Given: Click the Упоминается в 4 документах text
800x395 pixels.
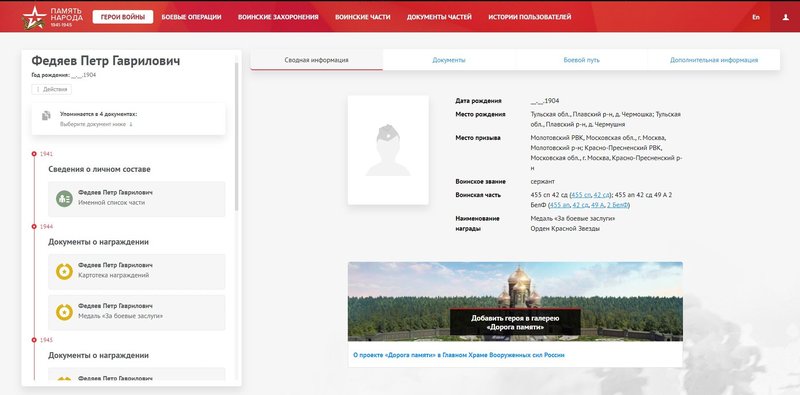Looking at the screenshot, I should 98,114.
